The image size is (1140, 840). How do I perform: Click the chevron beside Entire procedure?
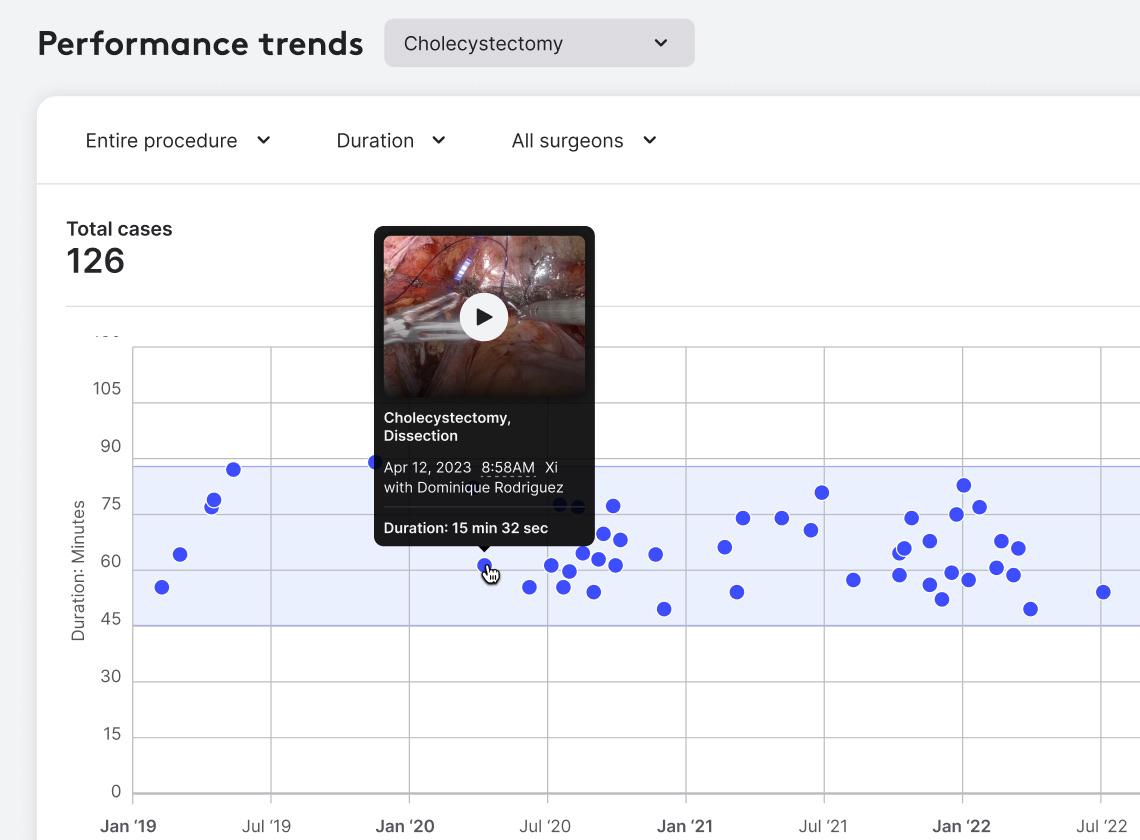point(263,141)
